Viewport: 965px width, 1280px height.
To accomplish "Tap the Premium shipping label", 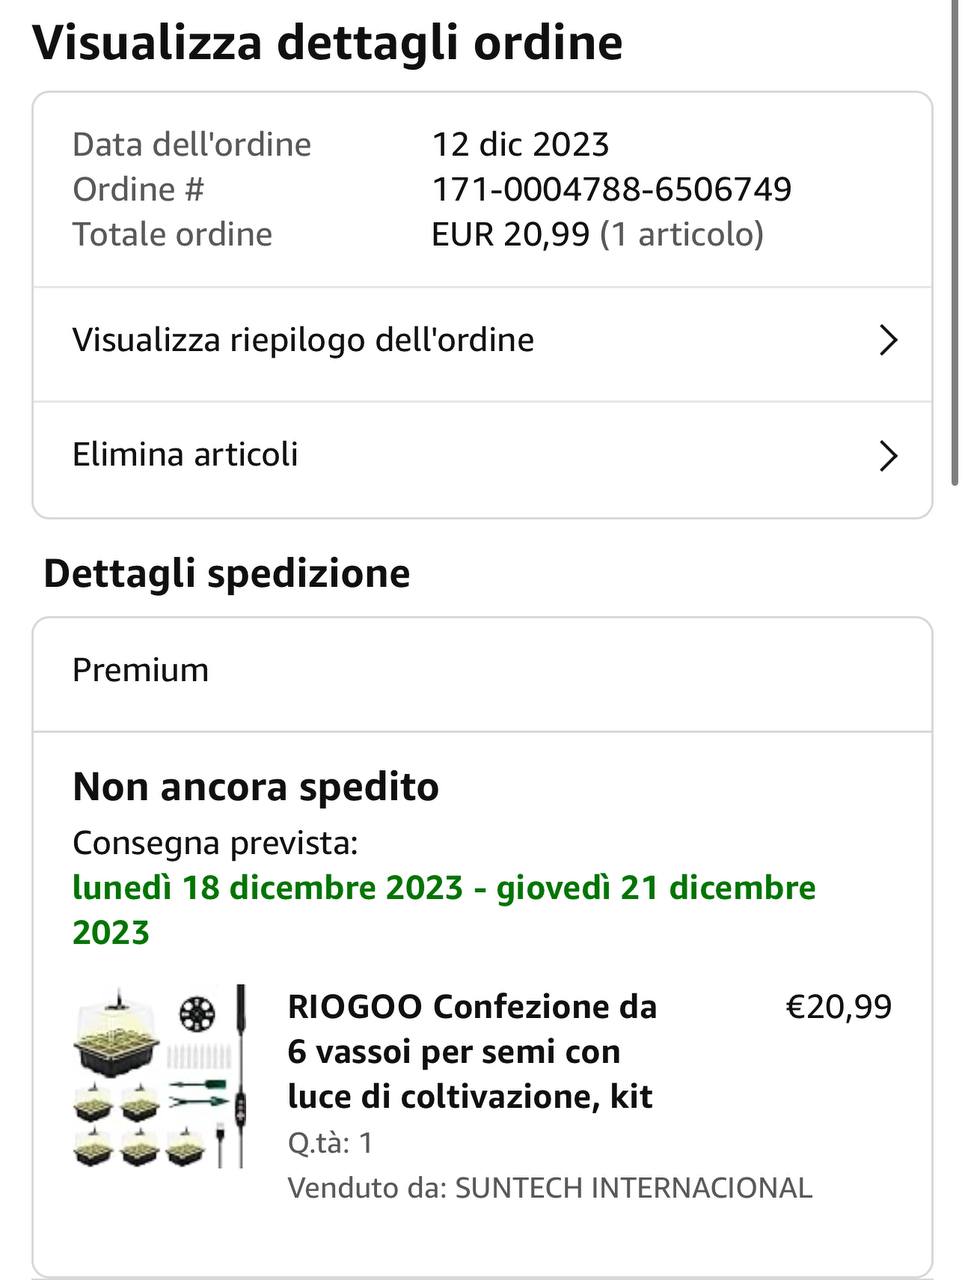I will click(141, 670).
